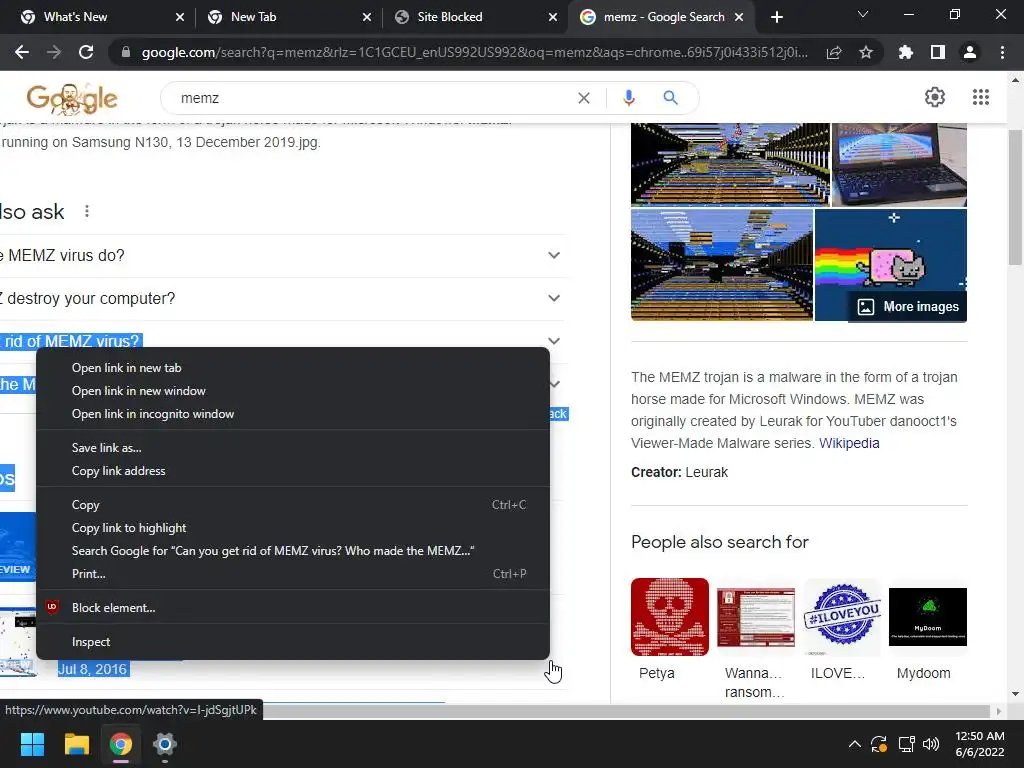Reload the current page

(x=86, y=52)
